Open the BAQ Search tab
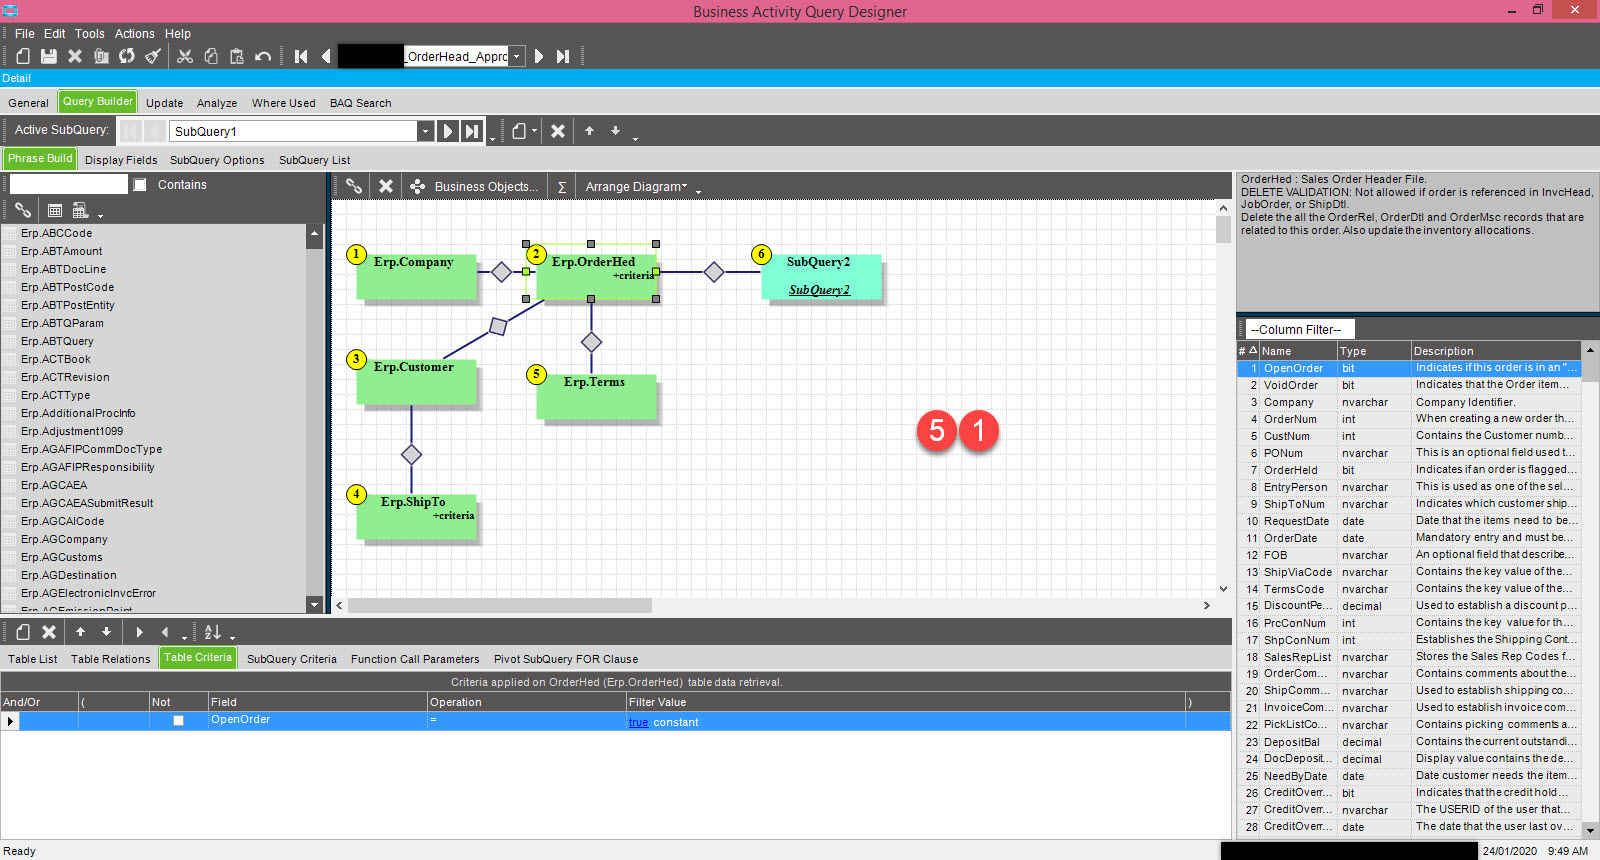Screen dimensions: 1600x860 click(x=361, y=103)
